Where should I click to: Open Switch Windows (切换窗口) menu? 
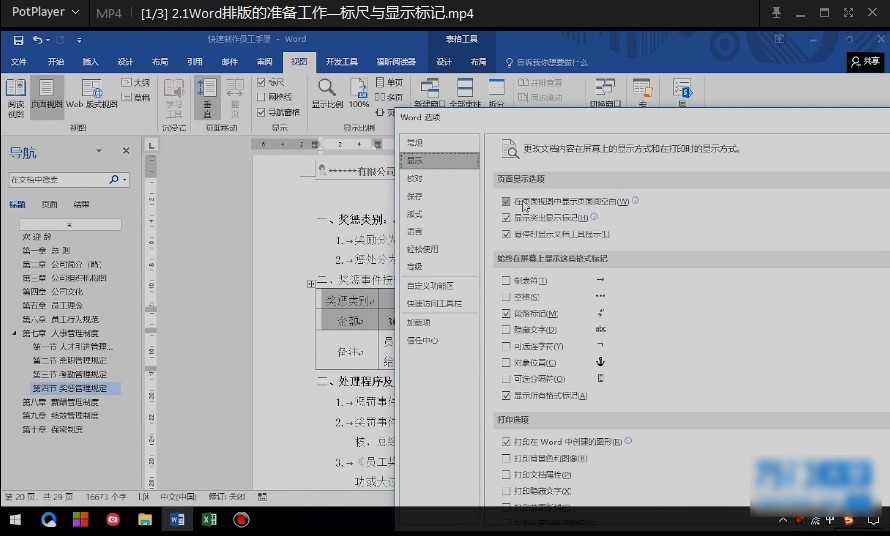point(605,93)
